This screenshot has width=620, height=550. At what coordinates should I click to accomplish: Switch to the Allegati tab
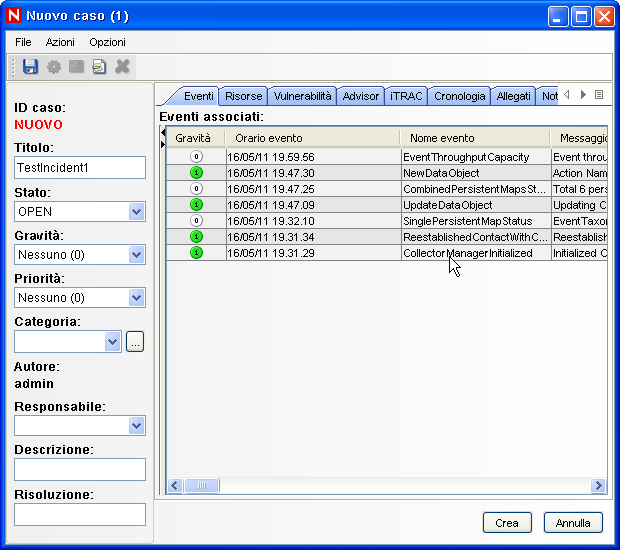pos(513,96)
